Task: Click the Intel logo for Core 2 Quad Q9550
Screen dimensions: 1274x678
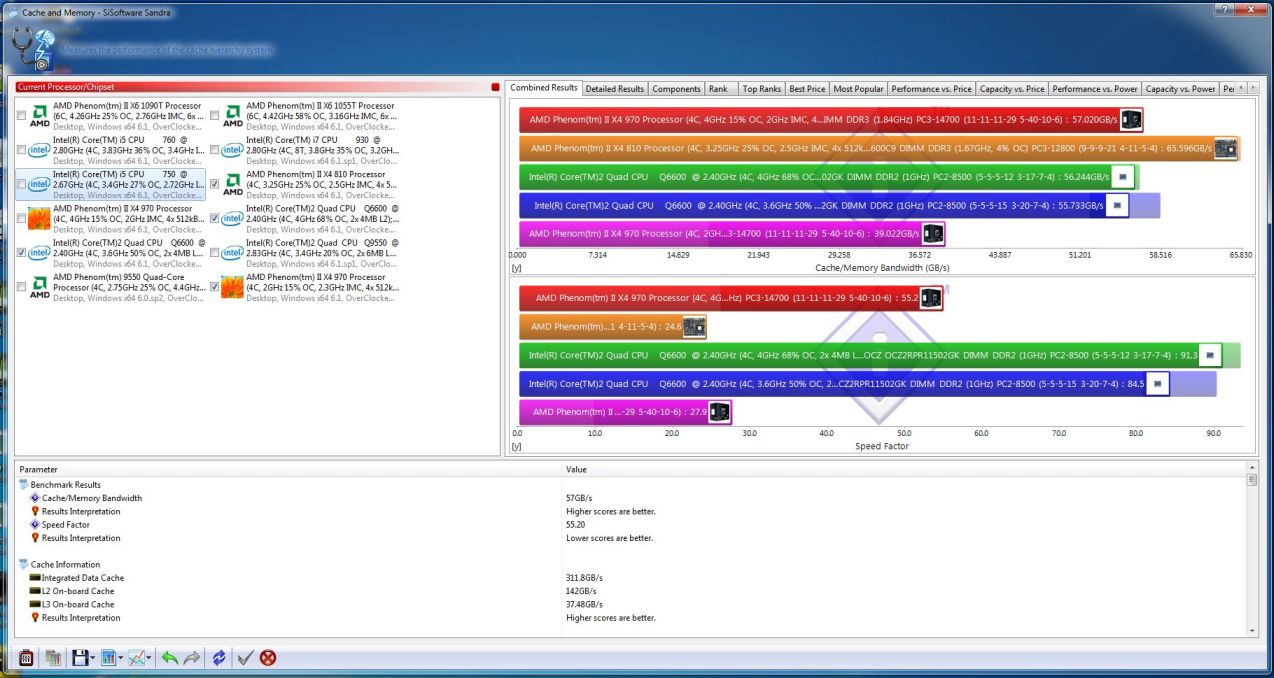Action: pyautogui.click(x=233, y=253)
